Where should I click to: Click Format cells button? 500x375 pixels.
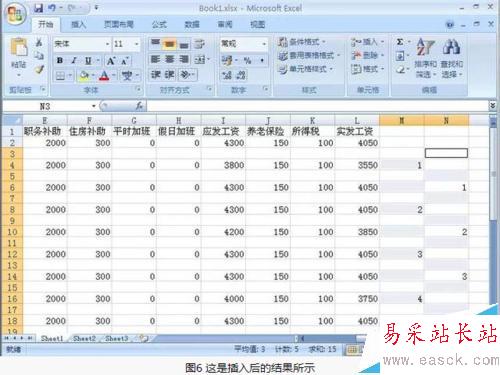click(368, 69)
